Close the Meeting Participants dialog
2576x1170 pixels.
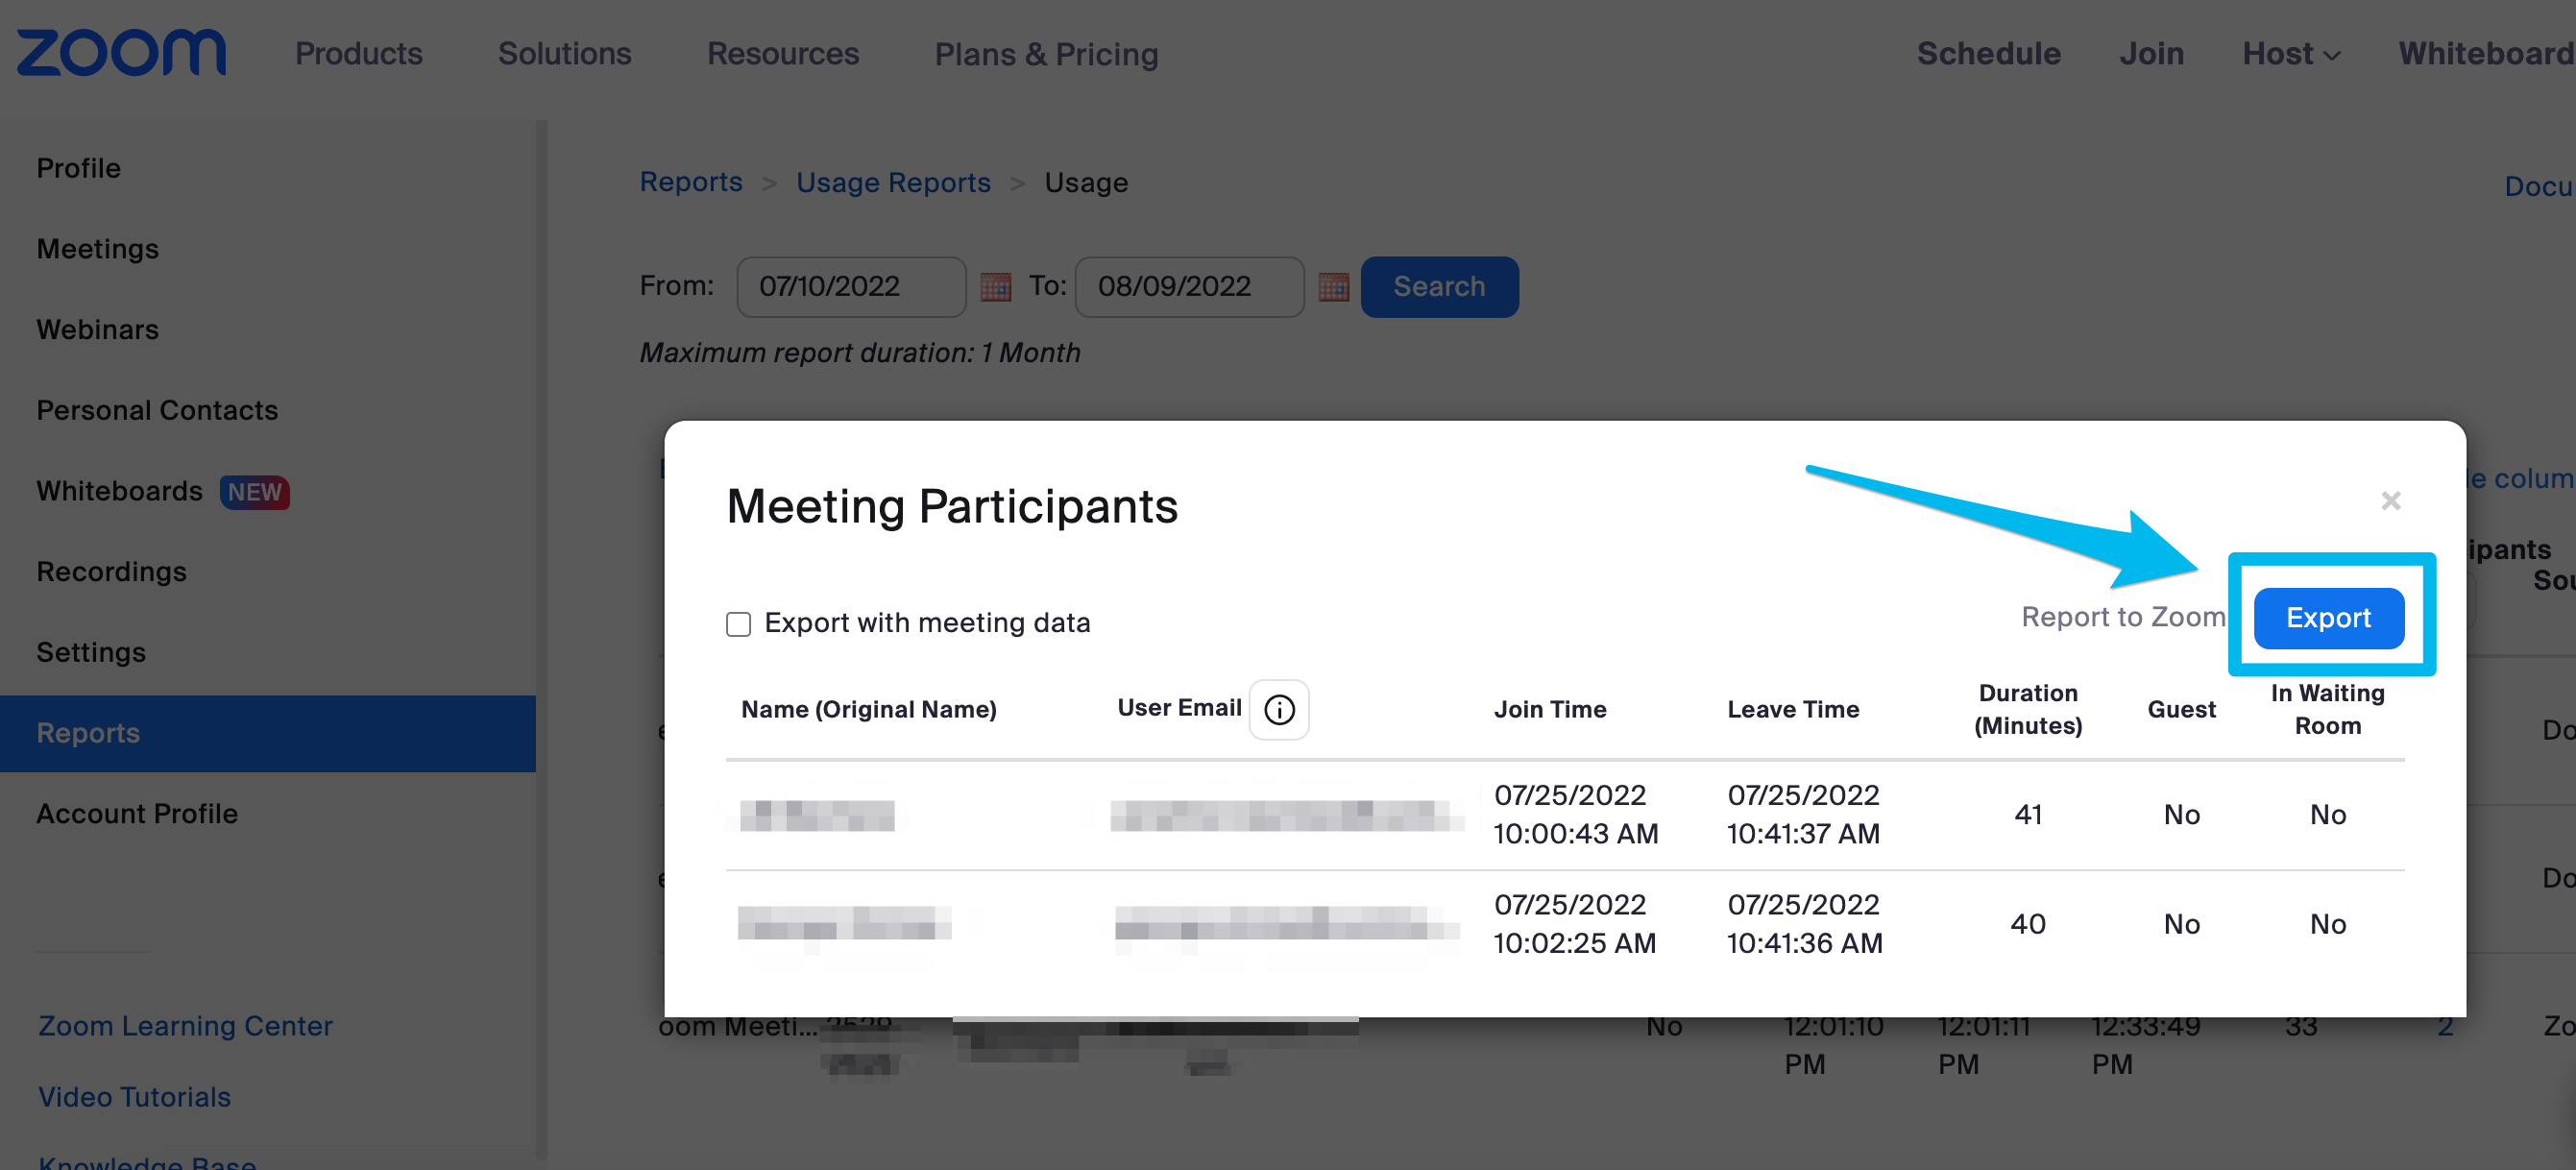[x=2390, y=500]
